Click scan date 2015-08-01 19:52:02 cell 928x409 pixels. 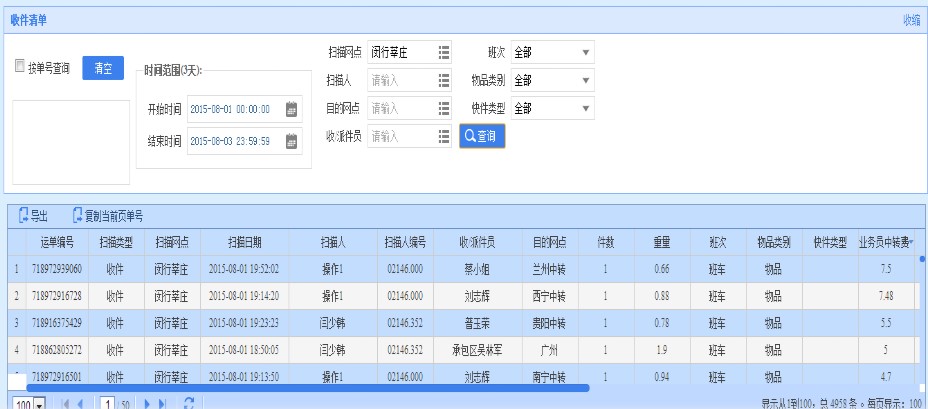244,269
